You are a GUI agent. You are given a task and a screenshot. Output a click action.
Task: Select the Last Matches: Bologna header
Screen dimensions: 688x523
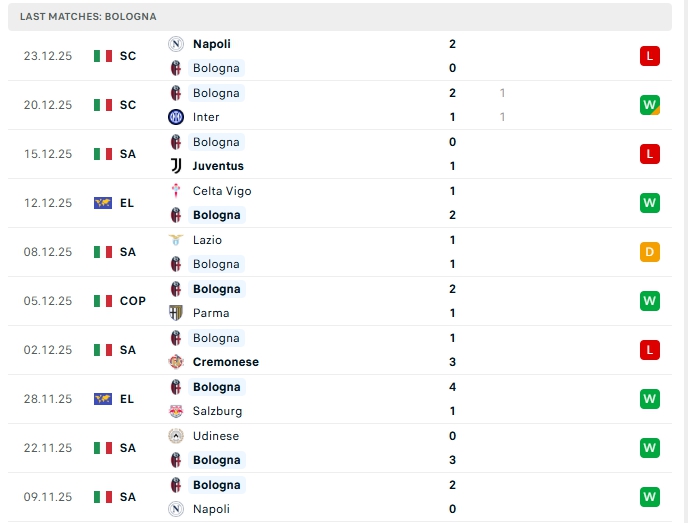click(x=88, y=17)
